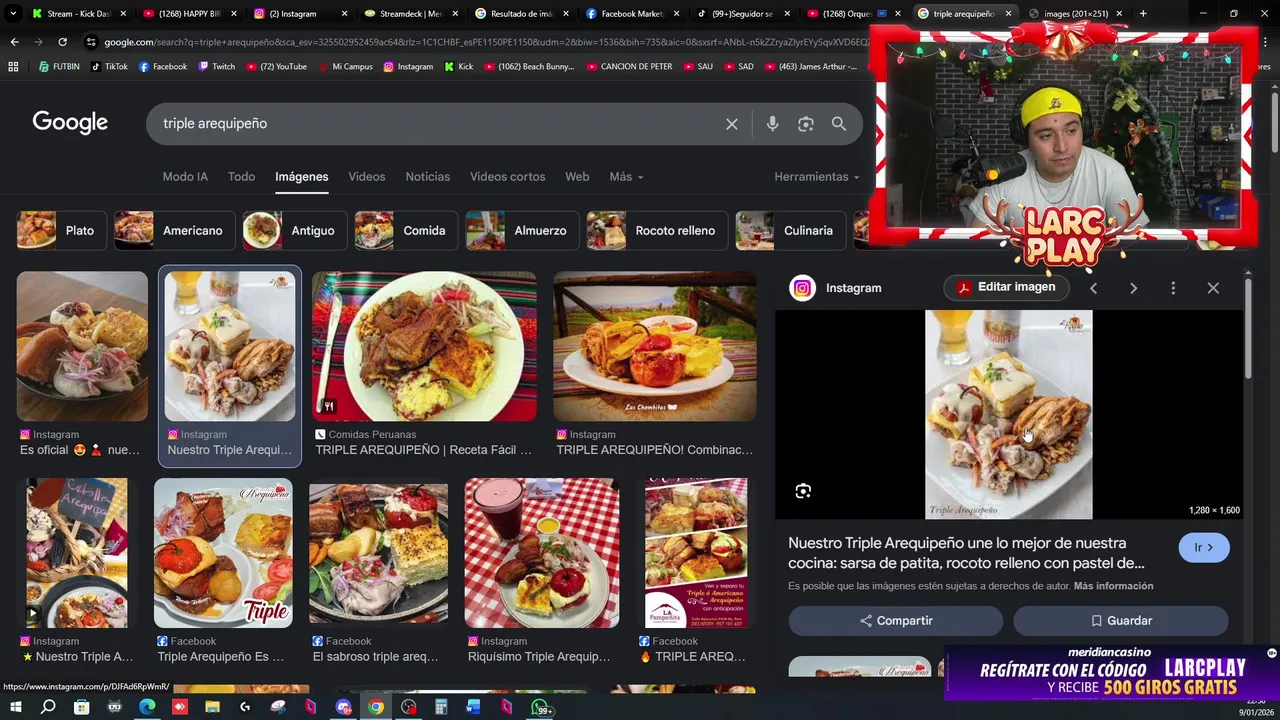The height and width of the screenshot is (720, 1280).
Task: Reload the page
Action: point(62,42)
